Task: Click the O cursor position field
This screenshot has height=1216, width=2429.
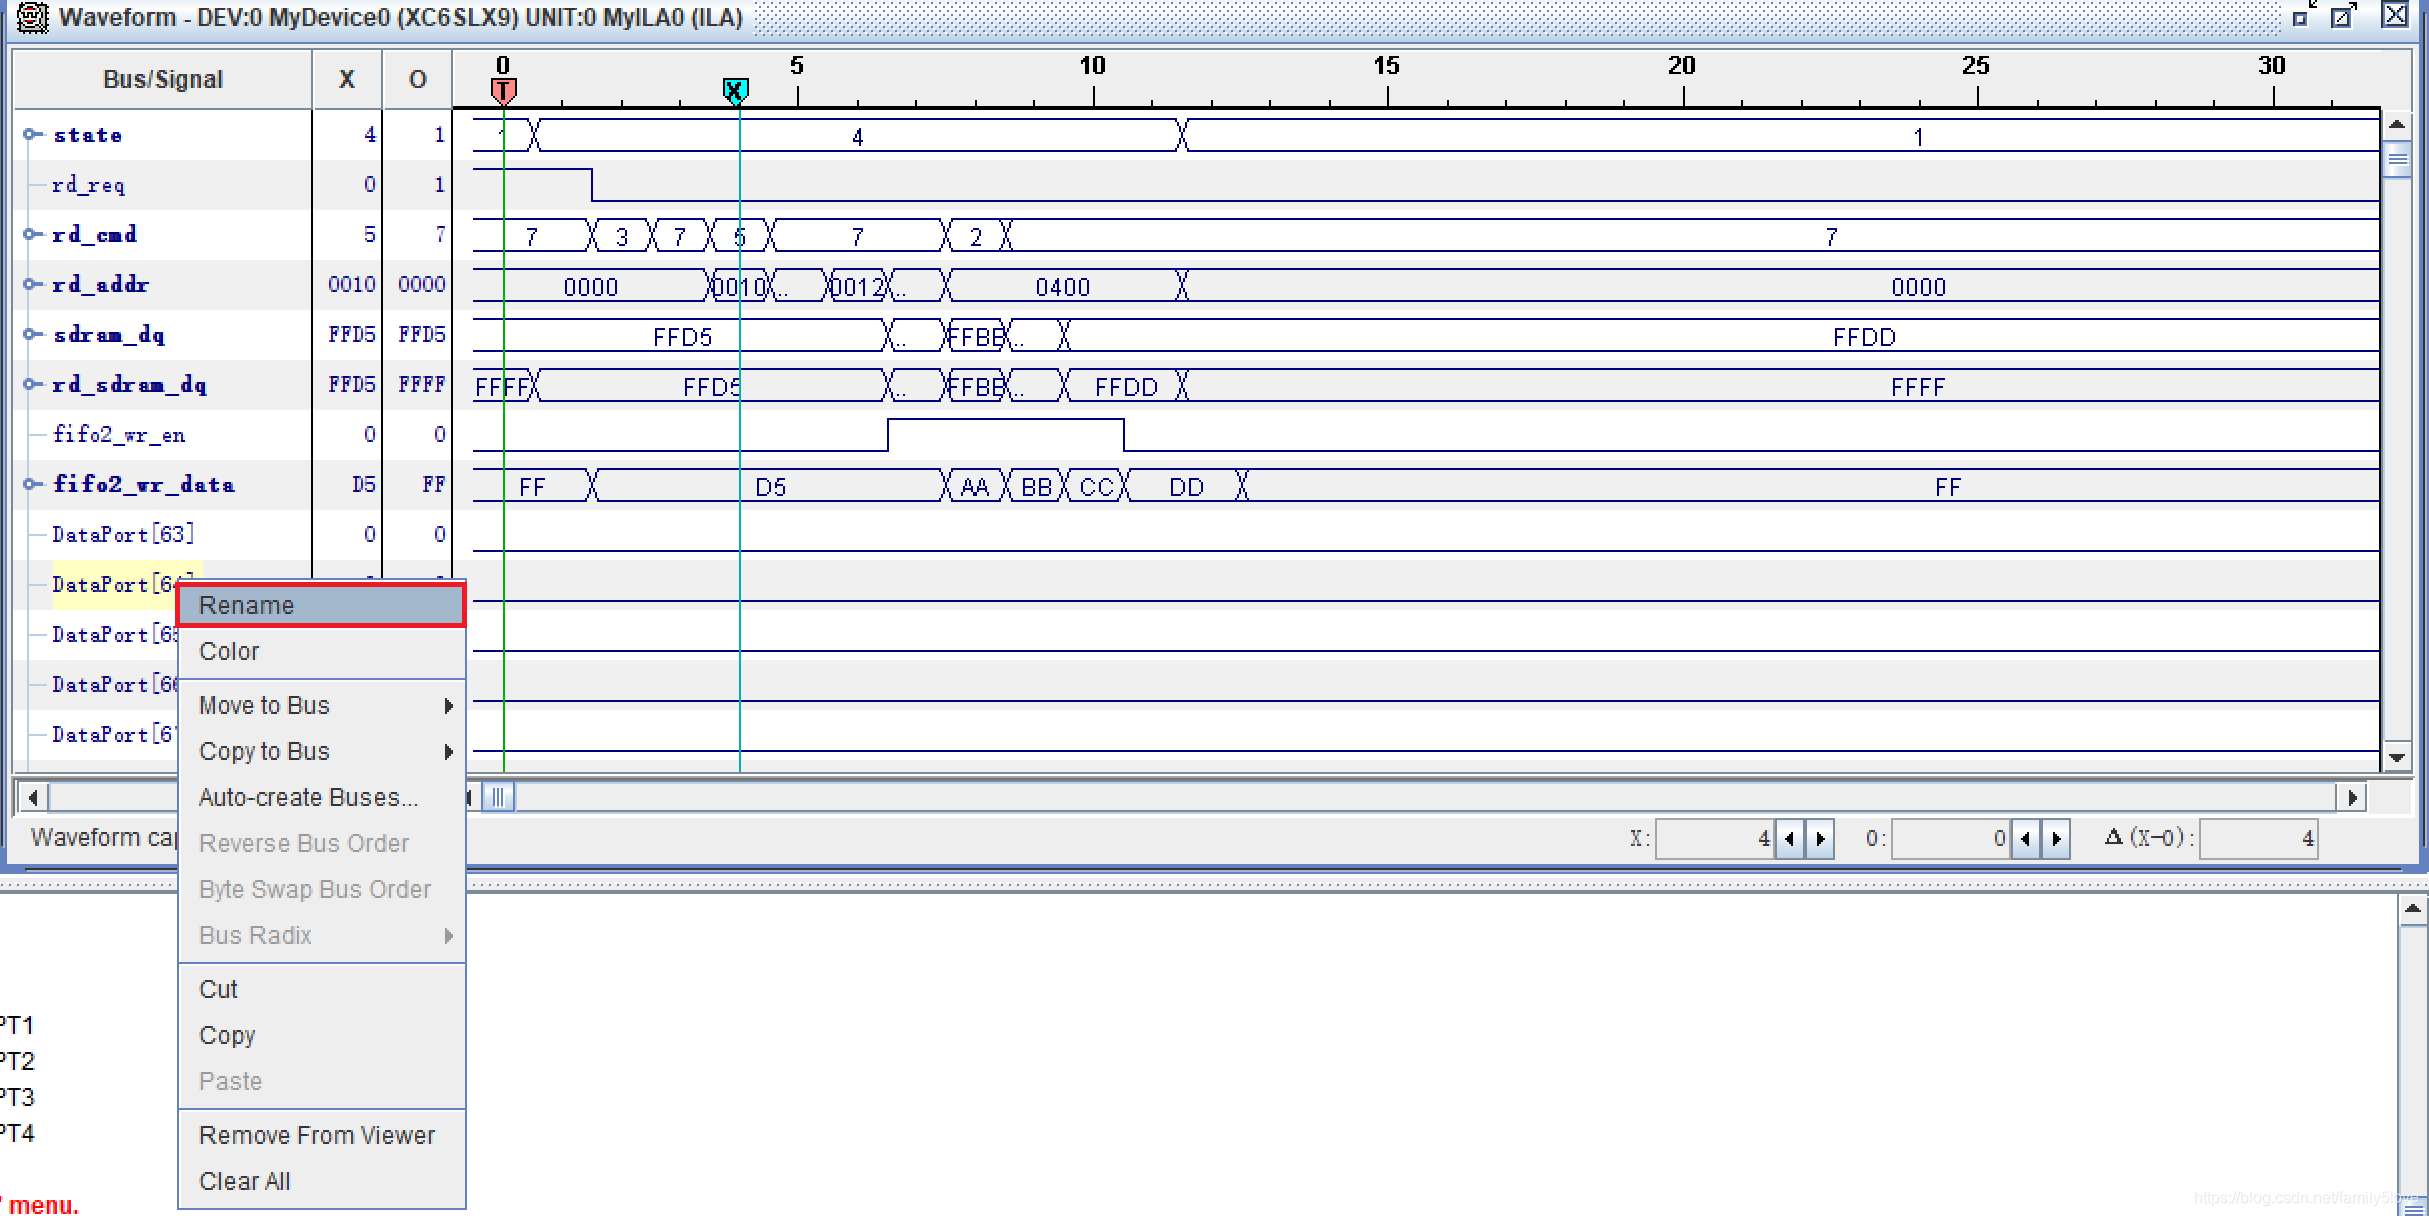Action: click(x=1952, y=838)
